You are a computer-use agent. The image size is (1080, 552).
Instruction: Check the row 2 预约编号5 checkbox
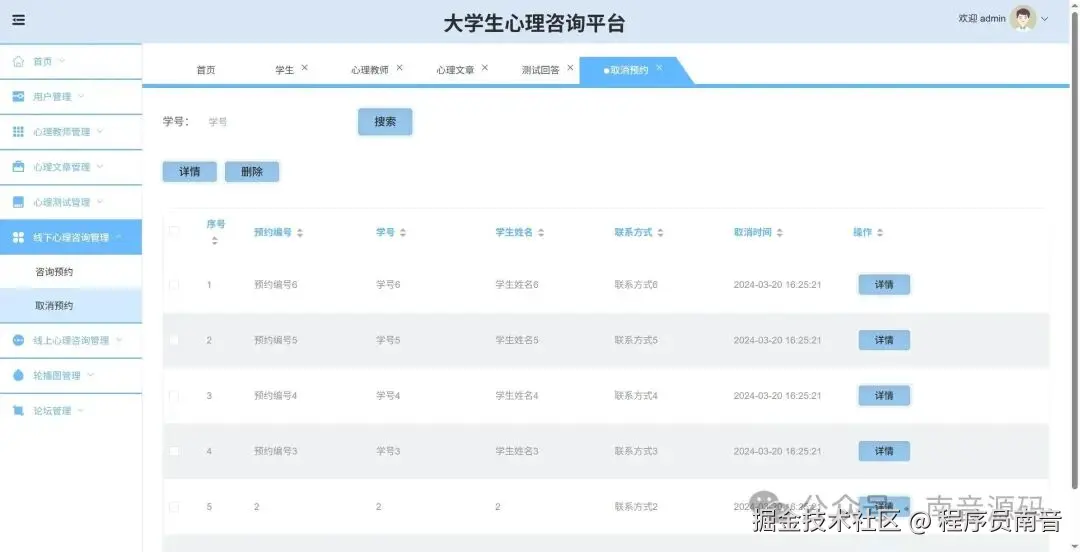[x=174, y=340]
